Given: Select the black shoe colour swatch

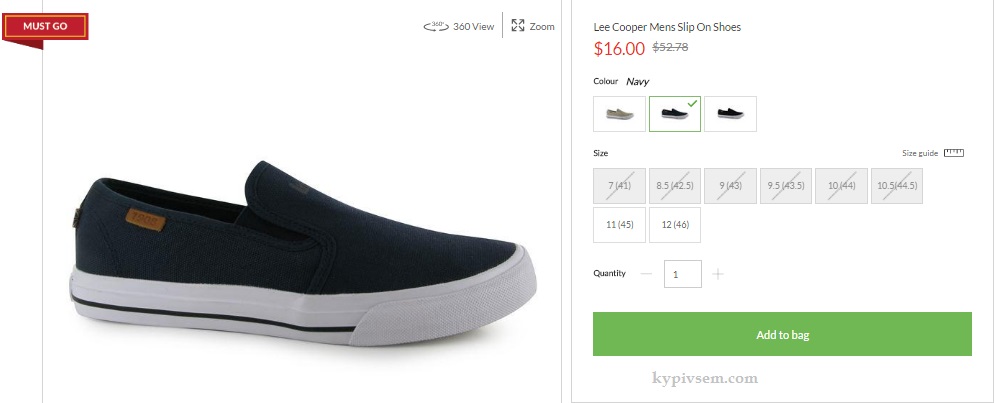Looking at the screenshot, I should click(x=730, y=114).
